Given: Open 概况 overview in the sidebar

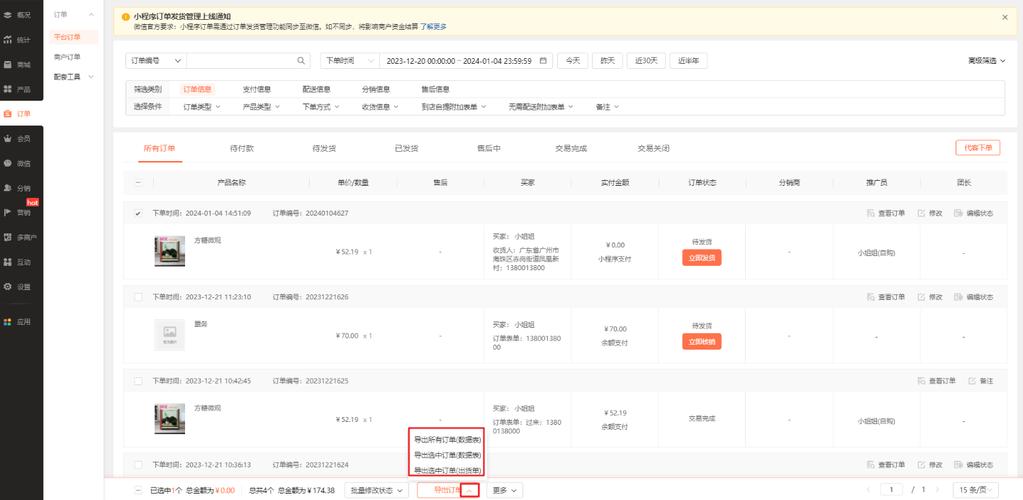Looking at the screenshot, I should (x=20, y=15).
